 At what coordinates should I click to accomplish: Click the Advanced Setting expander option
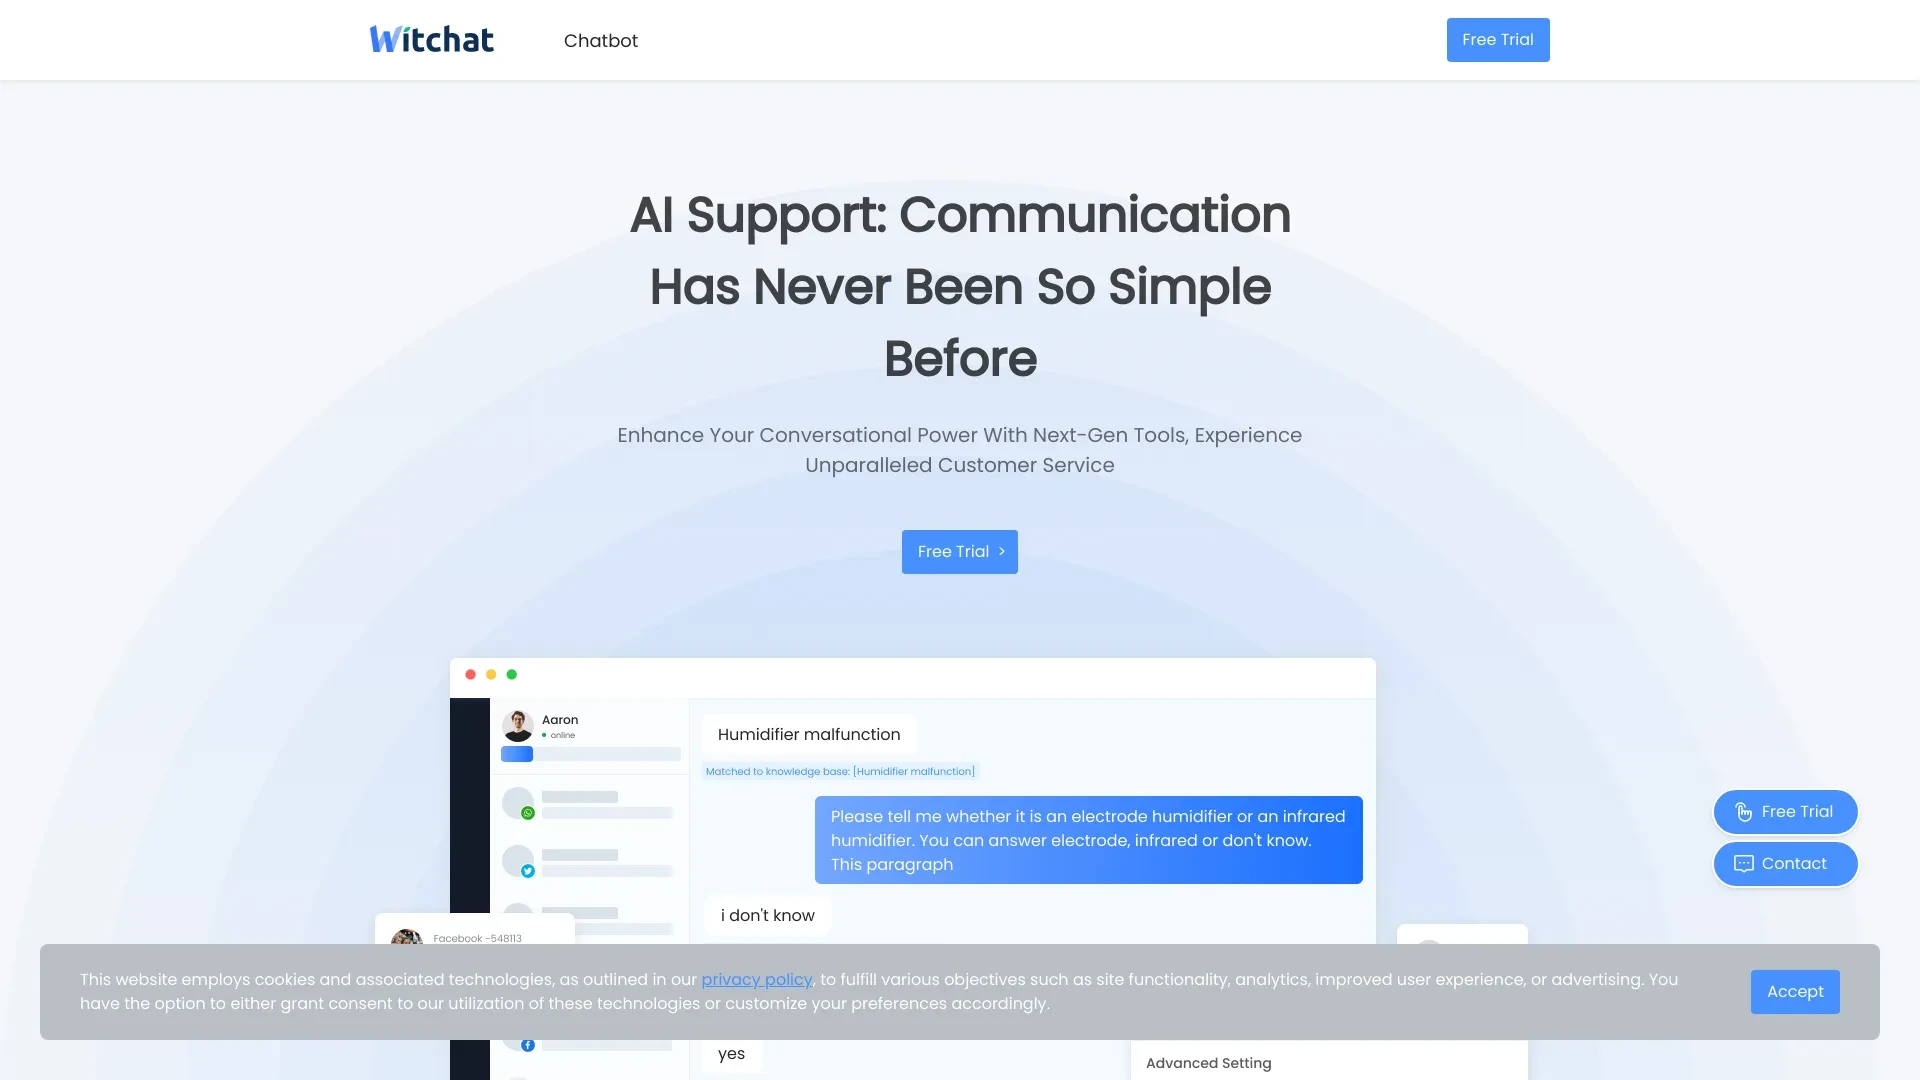1208,1063
